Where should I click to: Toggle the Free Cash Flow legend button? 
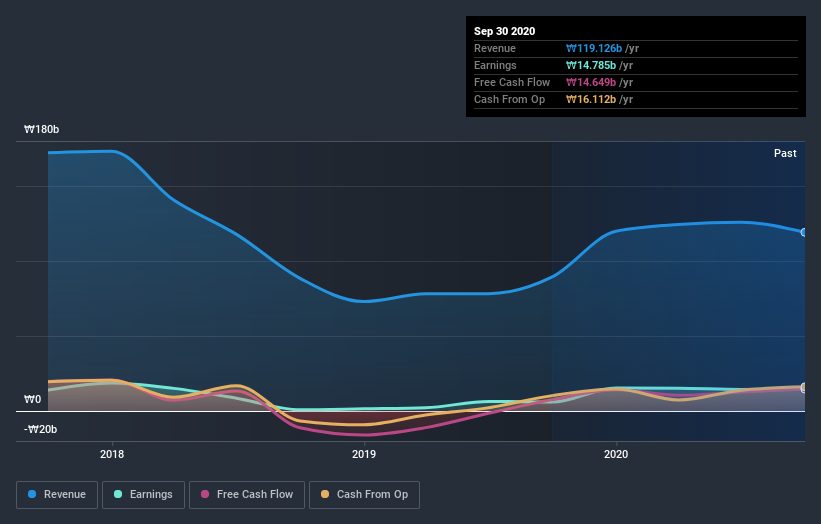coord(247,495)
